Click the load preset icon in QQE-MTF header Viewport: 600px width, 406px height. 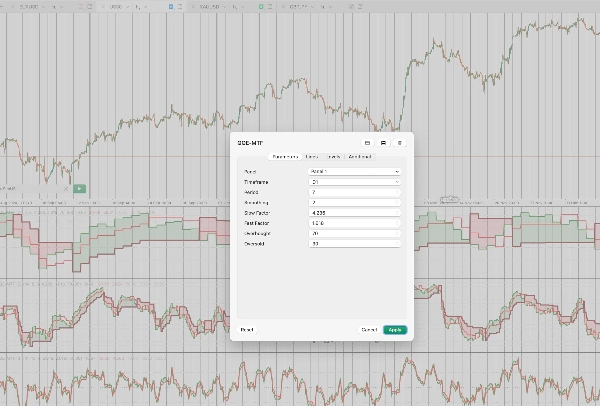[x=367, y=143]
